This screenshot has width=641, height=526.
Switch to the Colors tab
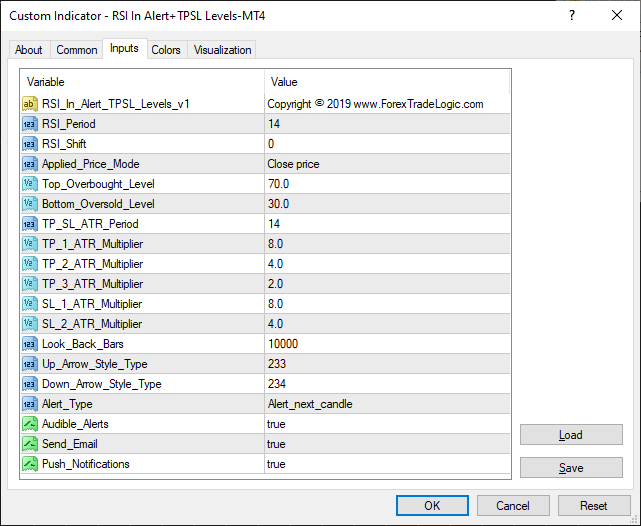(166, 50)
